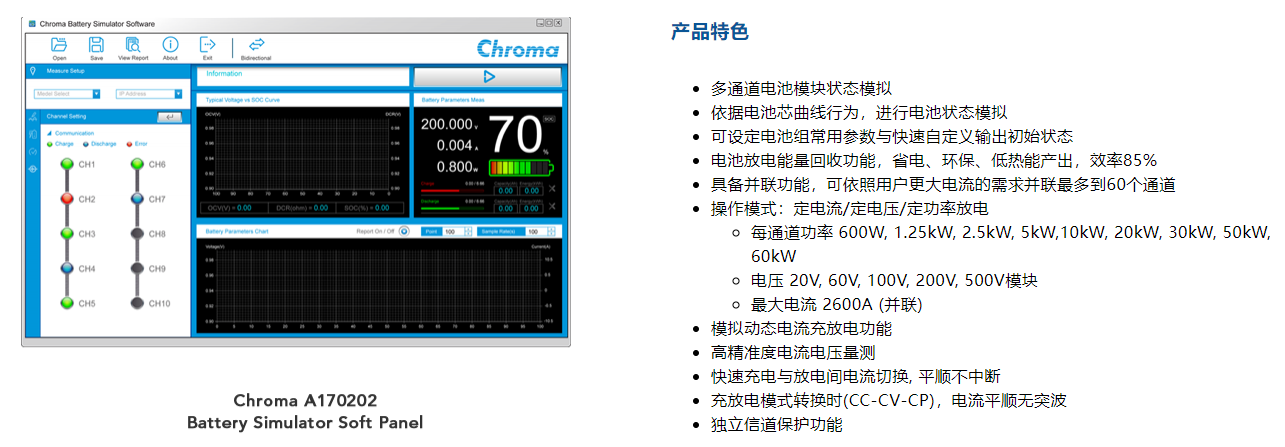Click the Point value field showing 100

pyautogui.click(x=453, y=231)
